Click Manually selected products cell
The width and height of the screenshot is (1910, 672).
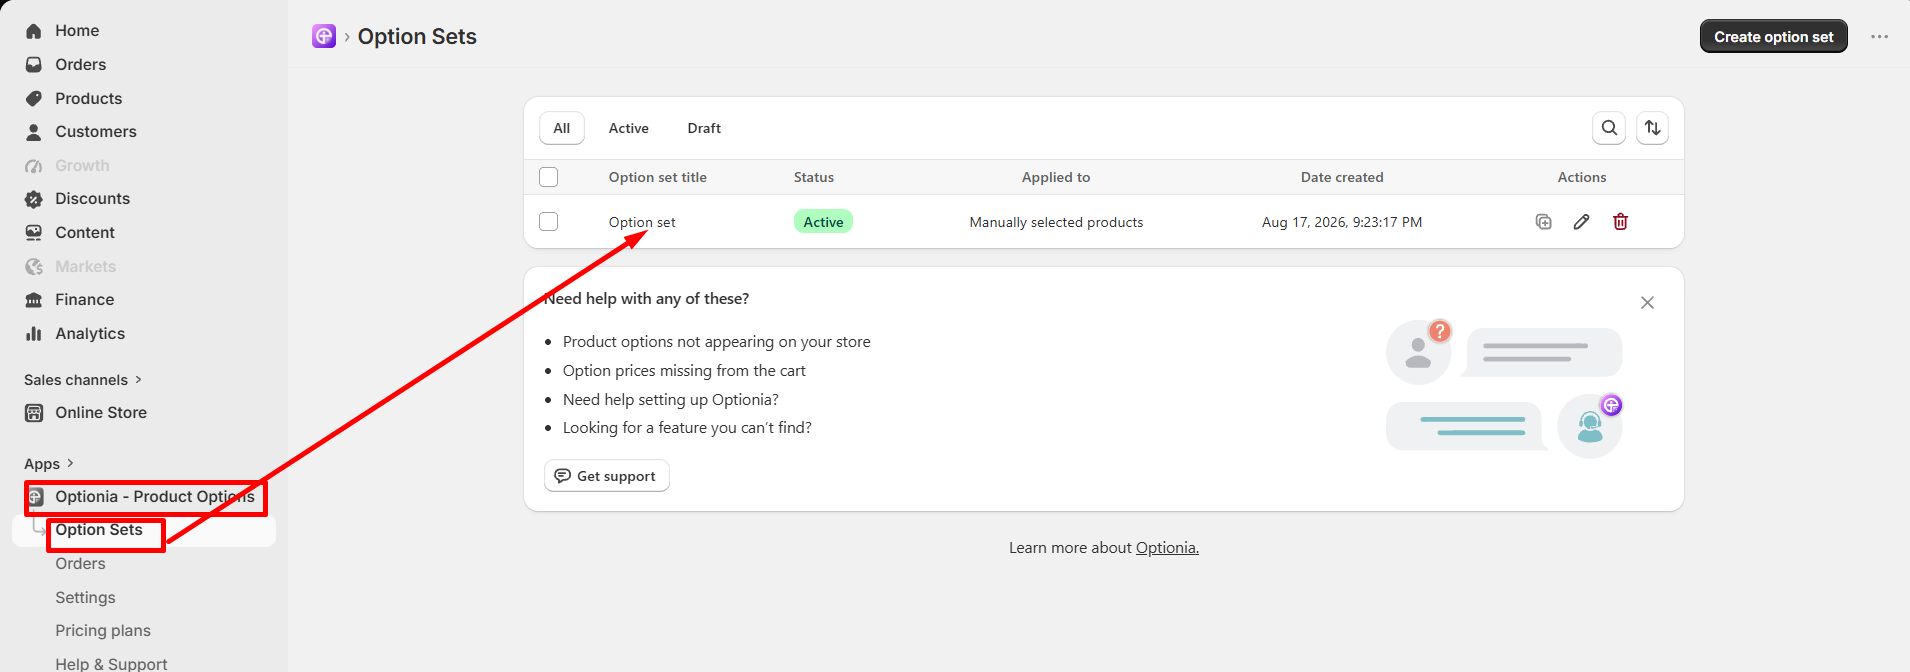click(1056, 222)
